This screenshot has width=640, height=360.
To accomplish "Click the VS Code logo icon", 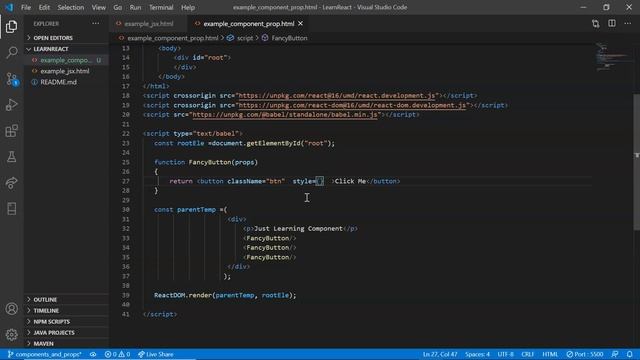I will (9, 7).
